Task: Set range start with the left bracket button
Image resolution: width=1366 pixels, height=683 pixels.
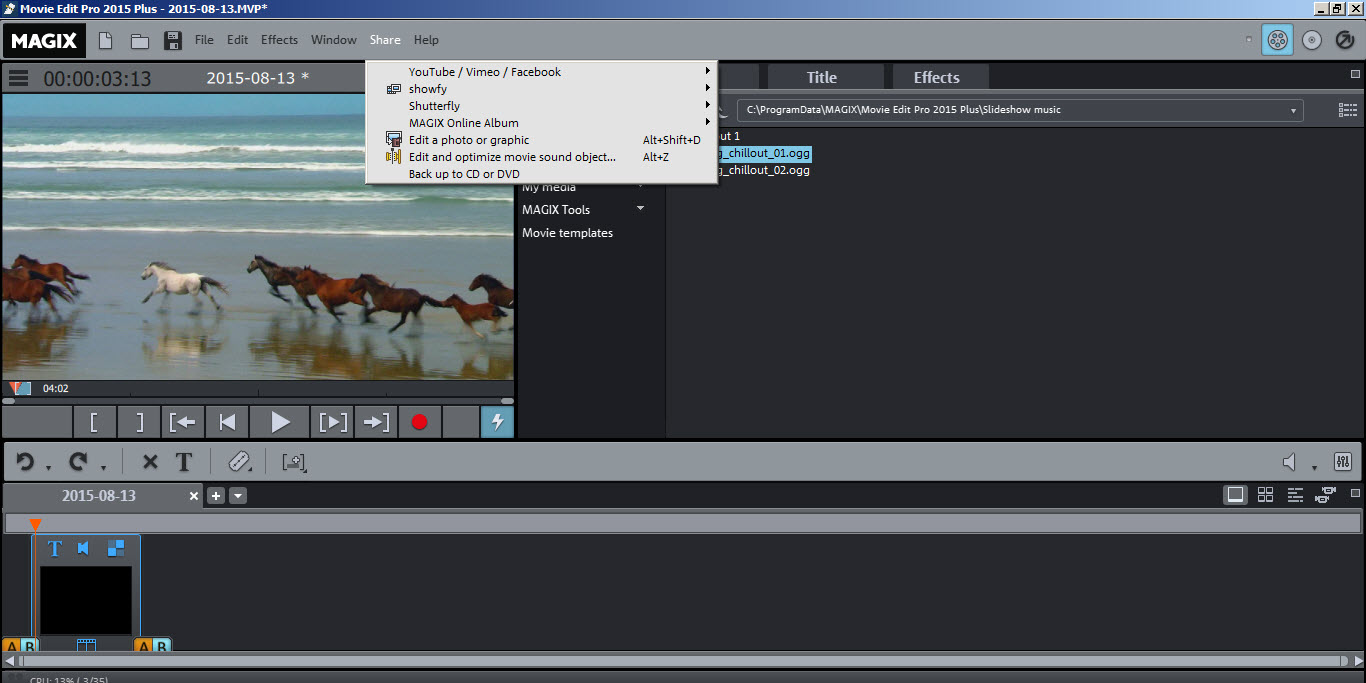Action: (x=95, y=422)
